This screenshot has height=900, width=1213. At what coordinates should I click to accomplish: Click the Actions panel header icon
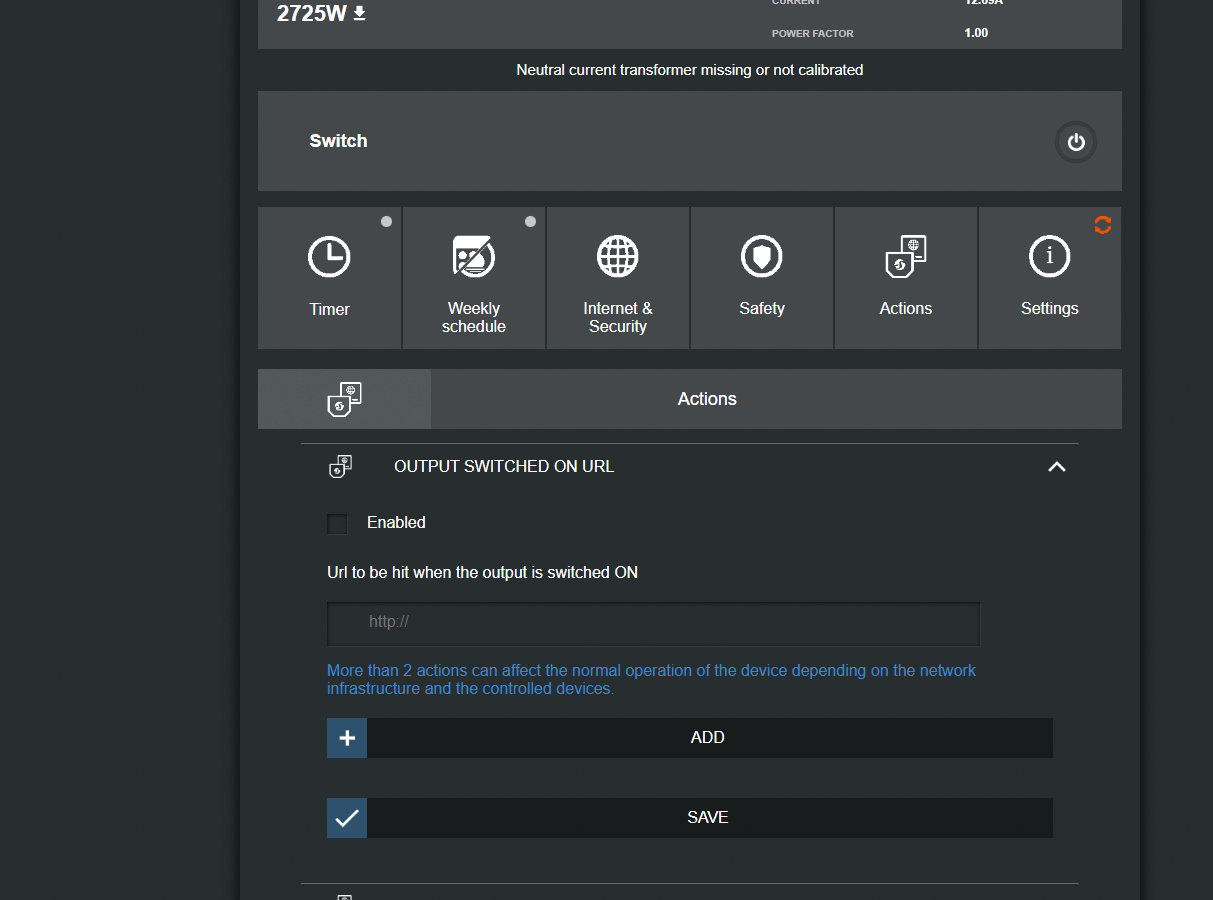344,399
